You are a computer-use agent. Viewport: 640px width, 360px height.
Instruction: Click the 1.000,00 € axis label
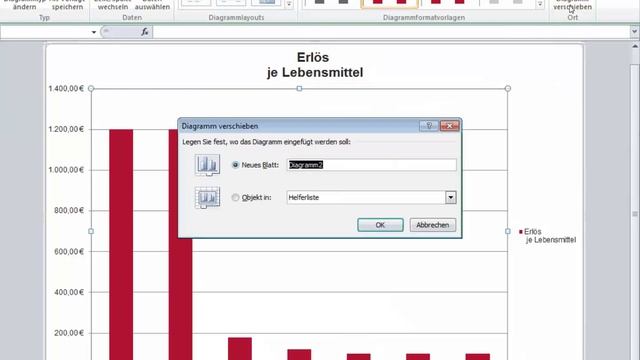pos(66,170)
